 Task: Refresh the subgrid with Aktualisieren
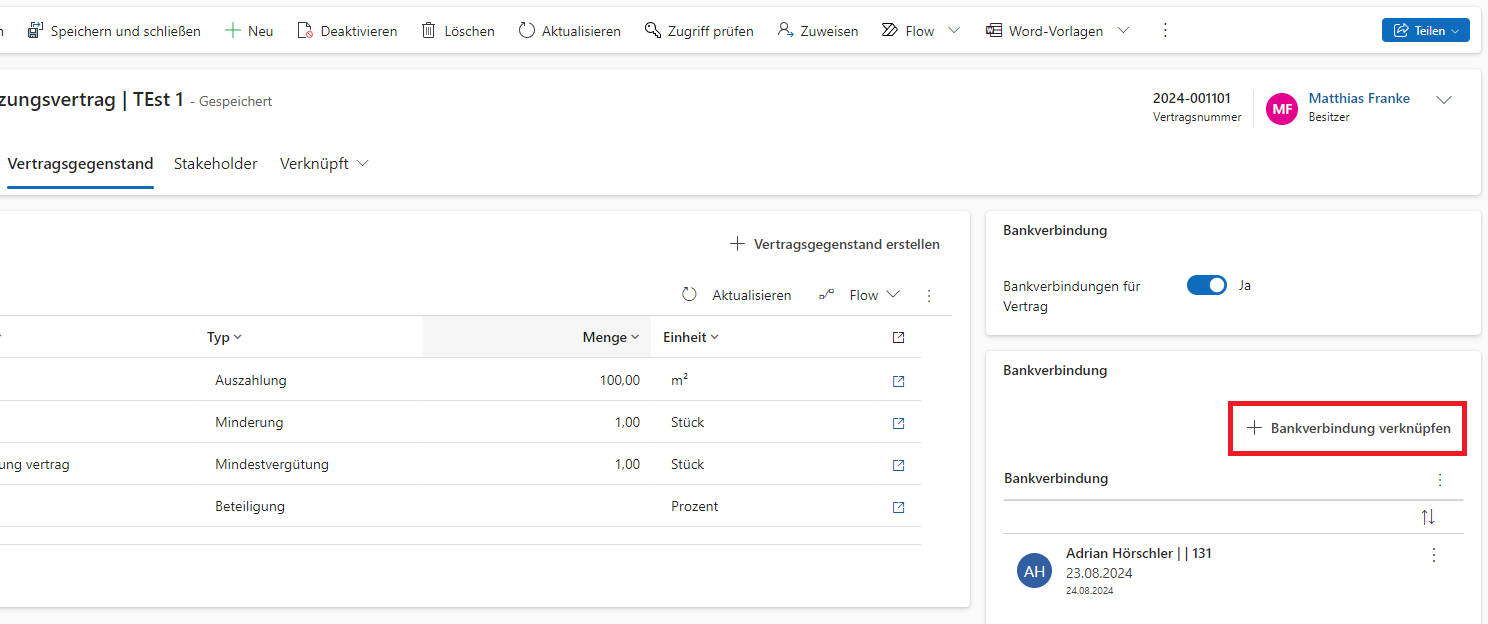pyautogui.click(x=737, y=295)
